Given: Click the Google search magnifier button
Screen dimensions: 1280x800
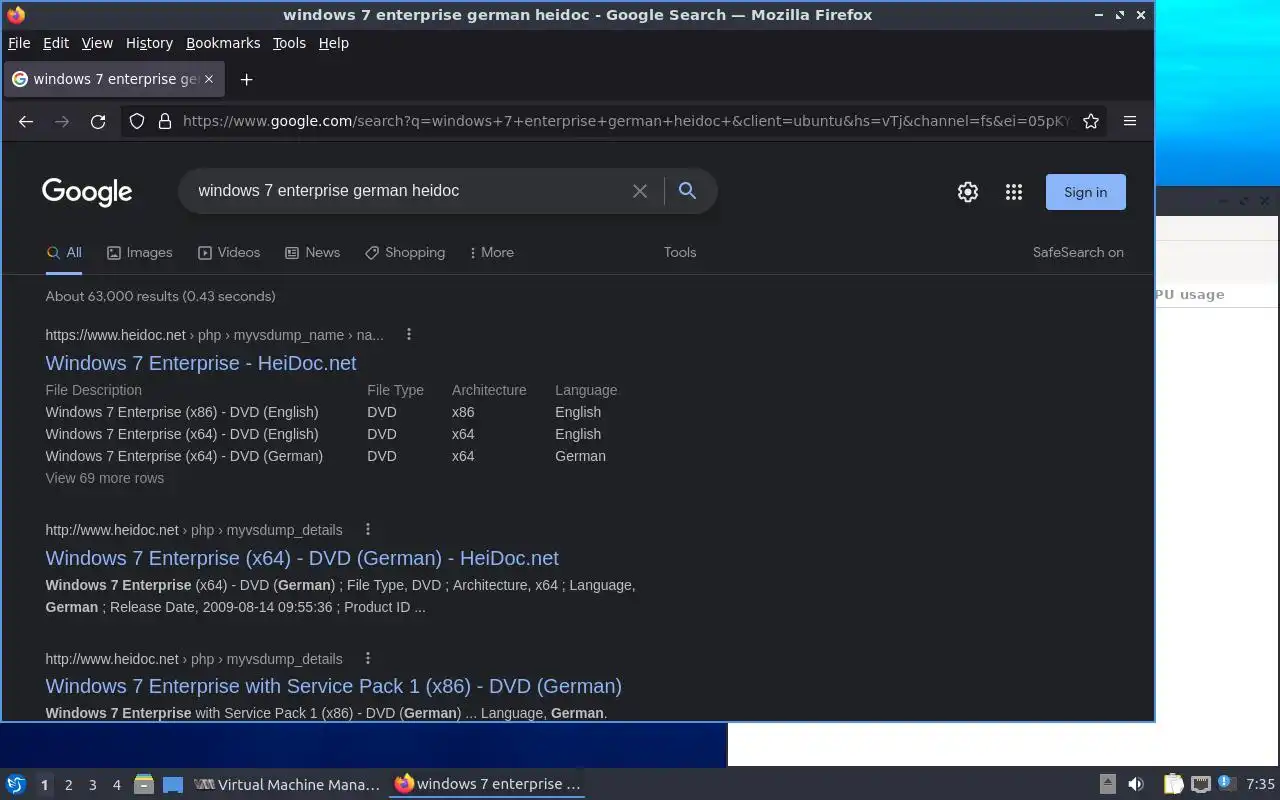Looking at the screenshot, I should pos(687,190).
